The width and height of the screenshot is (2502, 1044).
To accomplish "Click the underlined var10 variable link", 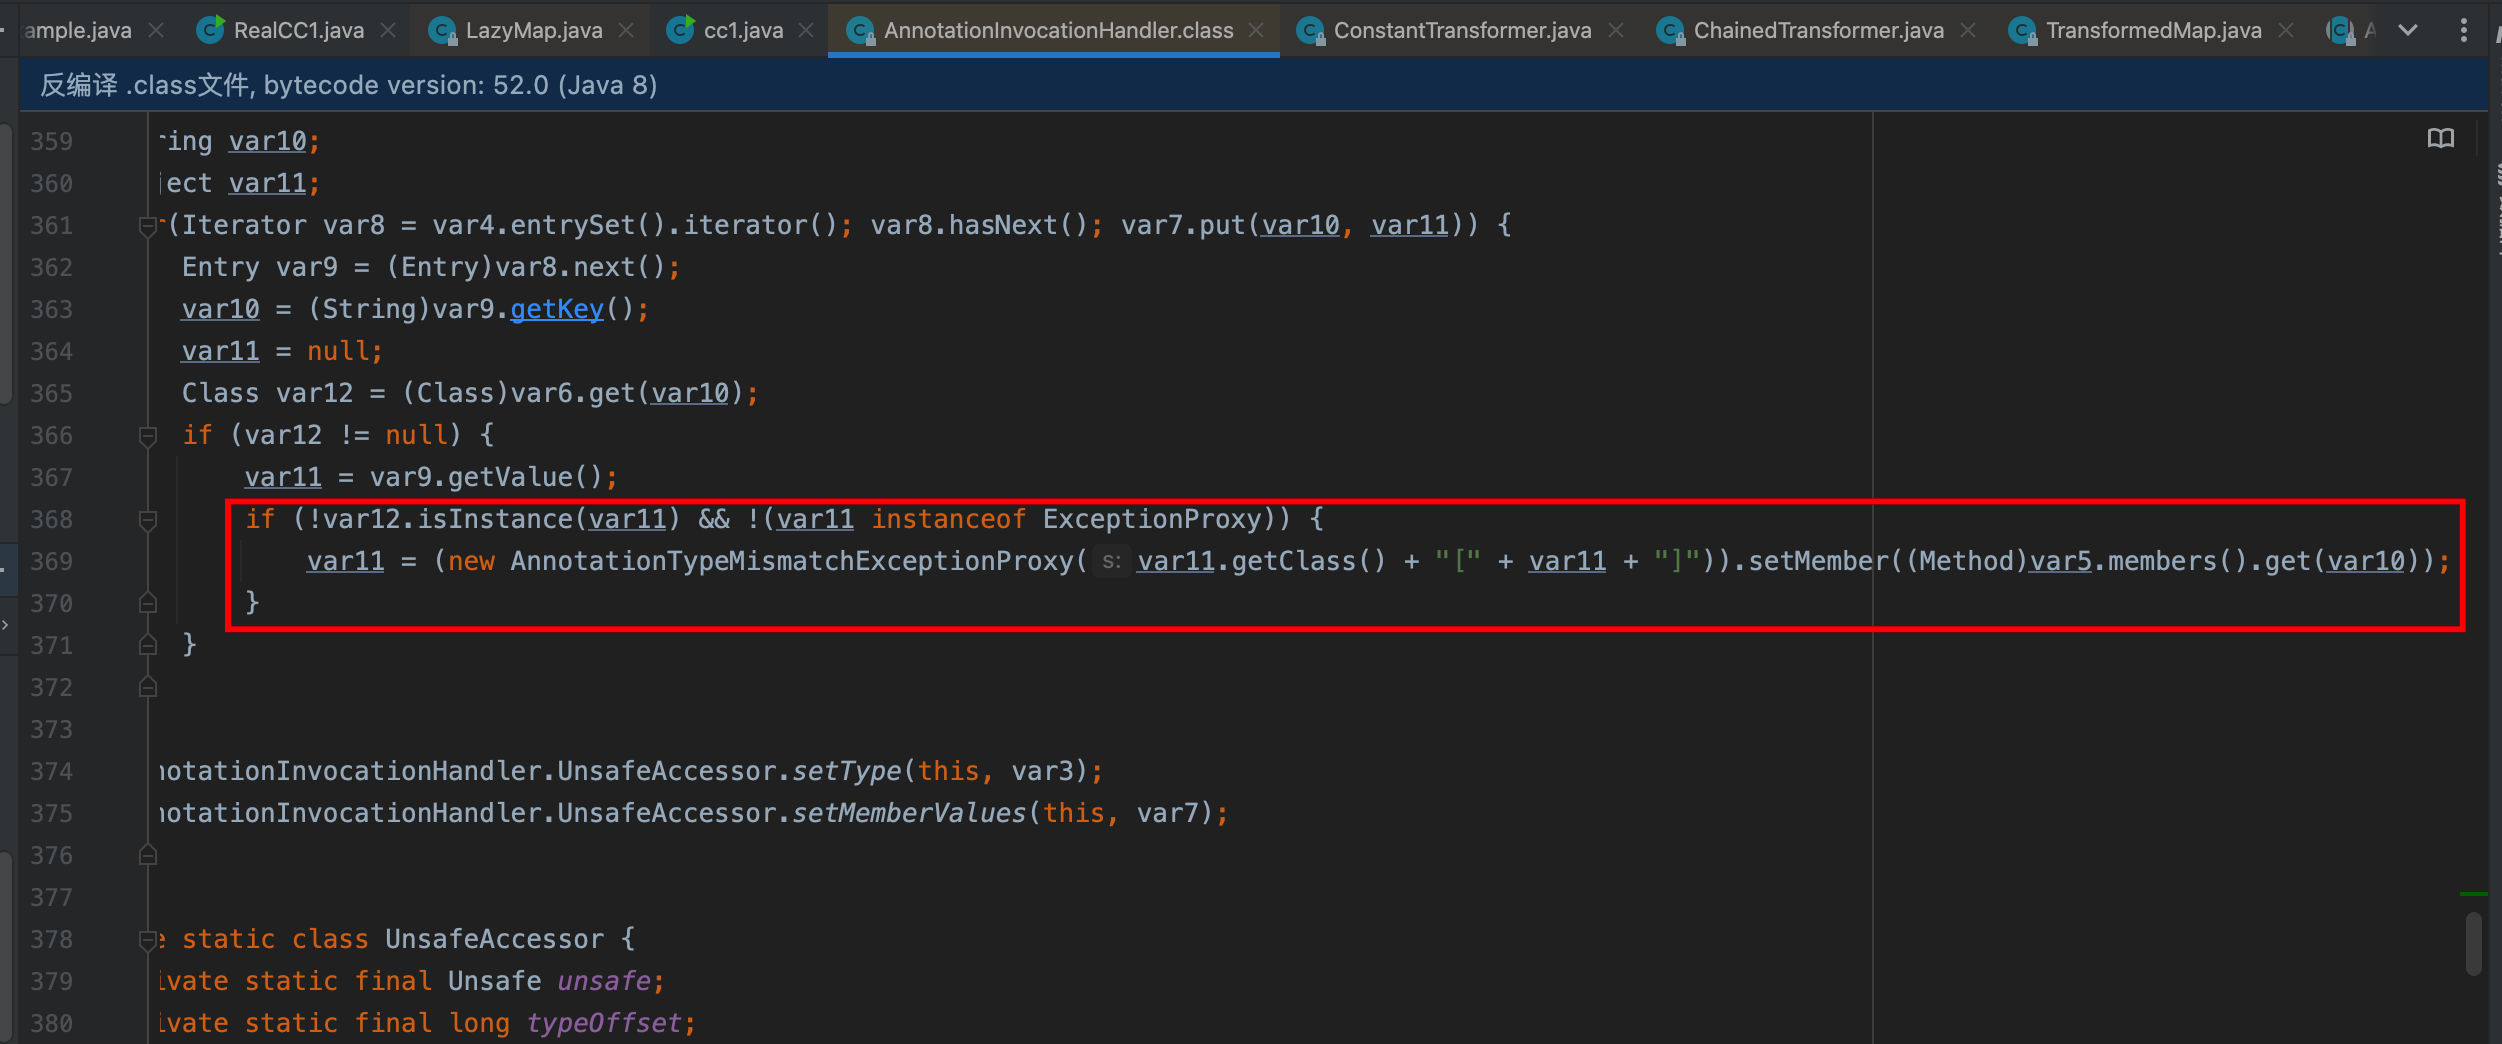I will (x=219, y=308).
